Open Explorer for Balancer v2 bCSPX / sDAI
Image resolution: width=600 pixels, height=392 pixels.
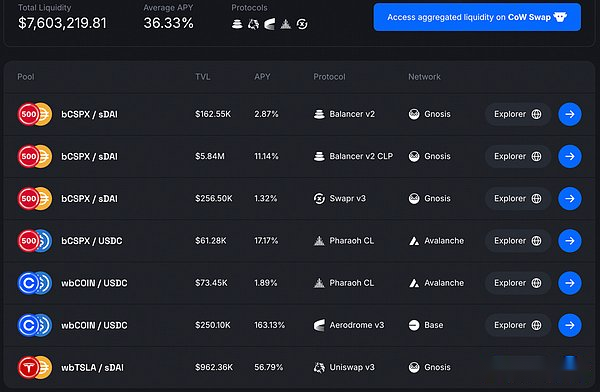pyautogui.click(x=517, y=114)
